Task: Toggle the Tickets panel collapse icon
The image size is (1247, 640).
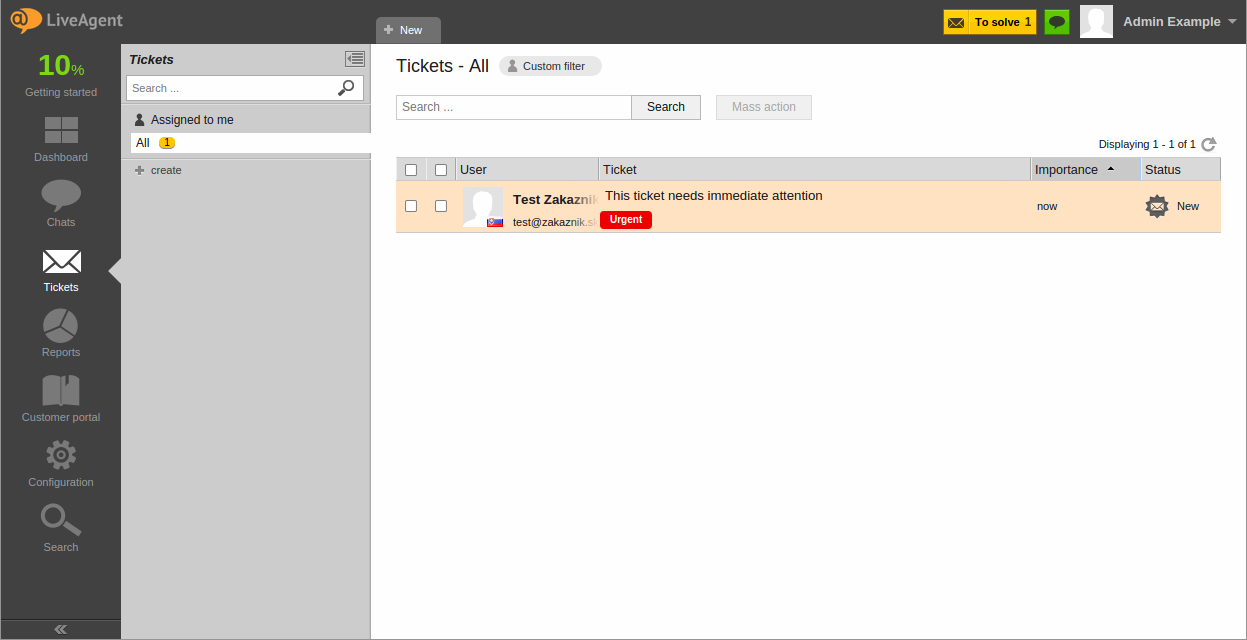Action: coord(355,59)
